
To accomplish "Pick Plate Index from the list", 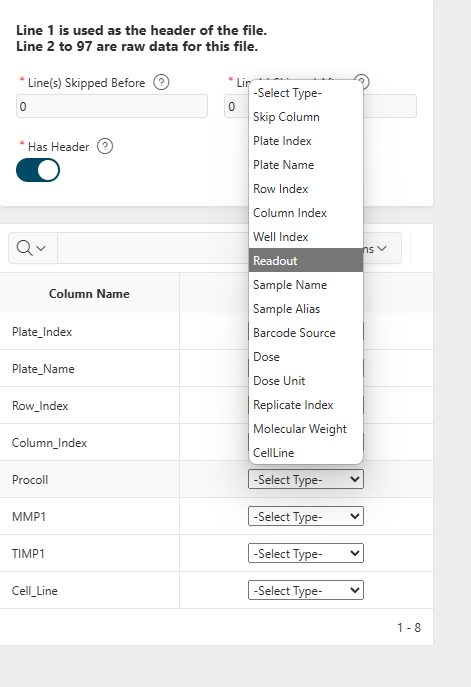I will (x=306, y=141).
